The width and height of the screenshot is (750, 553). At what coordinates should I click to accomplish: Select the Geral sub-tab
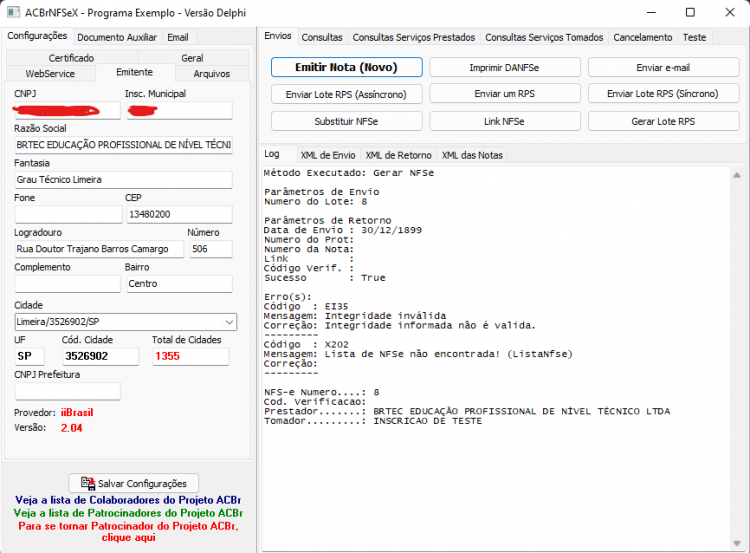192,58
